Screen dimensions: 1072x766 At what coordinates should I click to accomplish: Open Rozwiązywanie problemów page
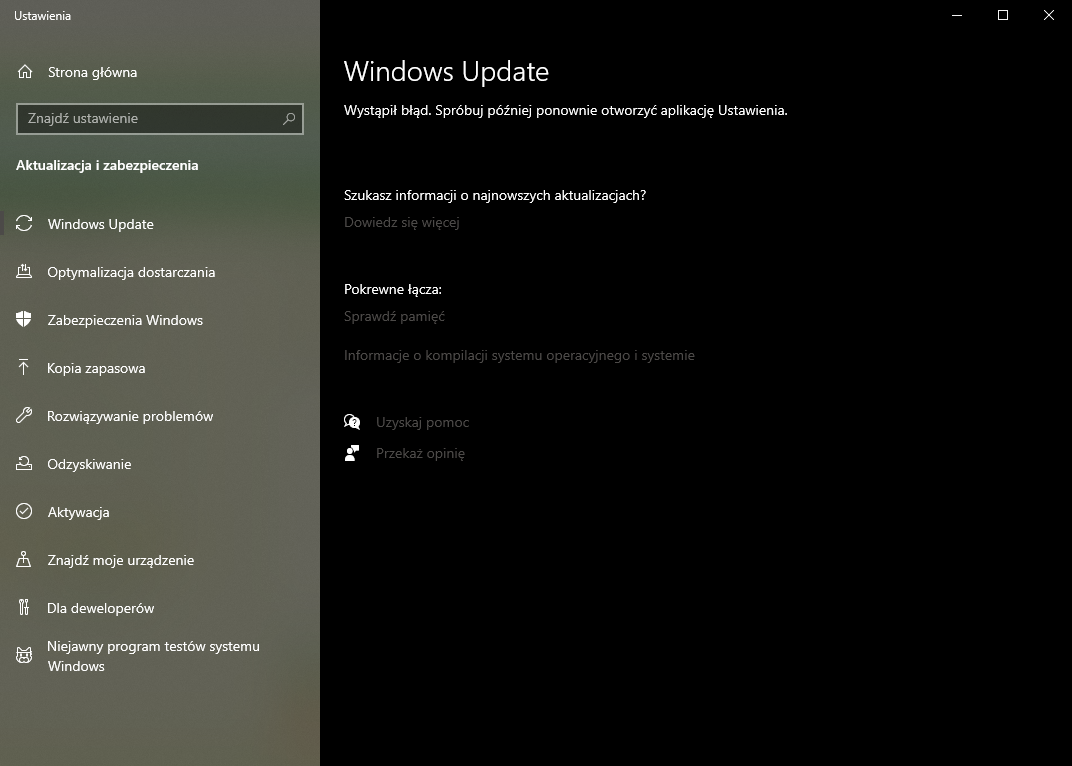pos(160,415)
